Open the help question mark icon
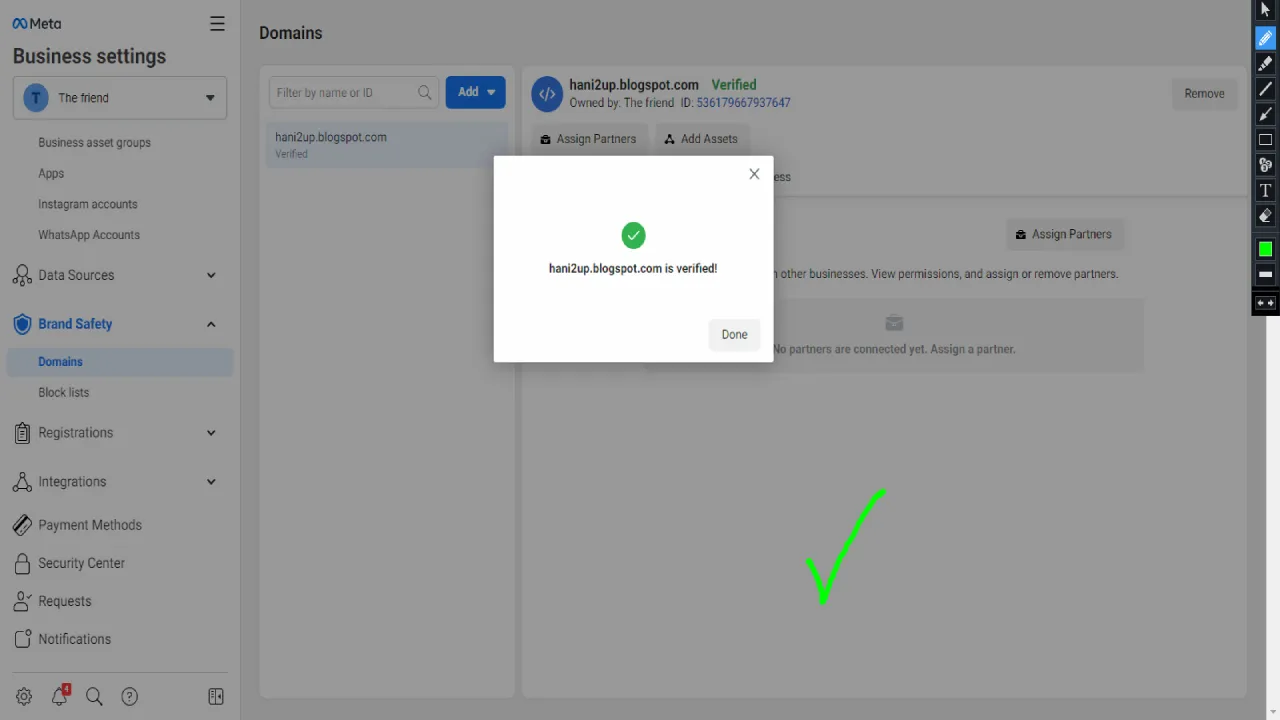This screenshot has width=1280, height=720. tap(129, 697)
